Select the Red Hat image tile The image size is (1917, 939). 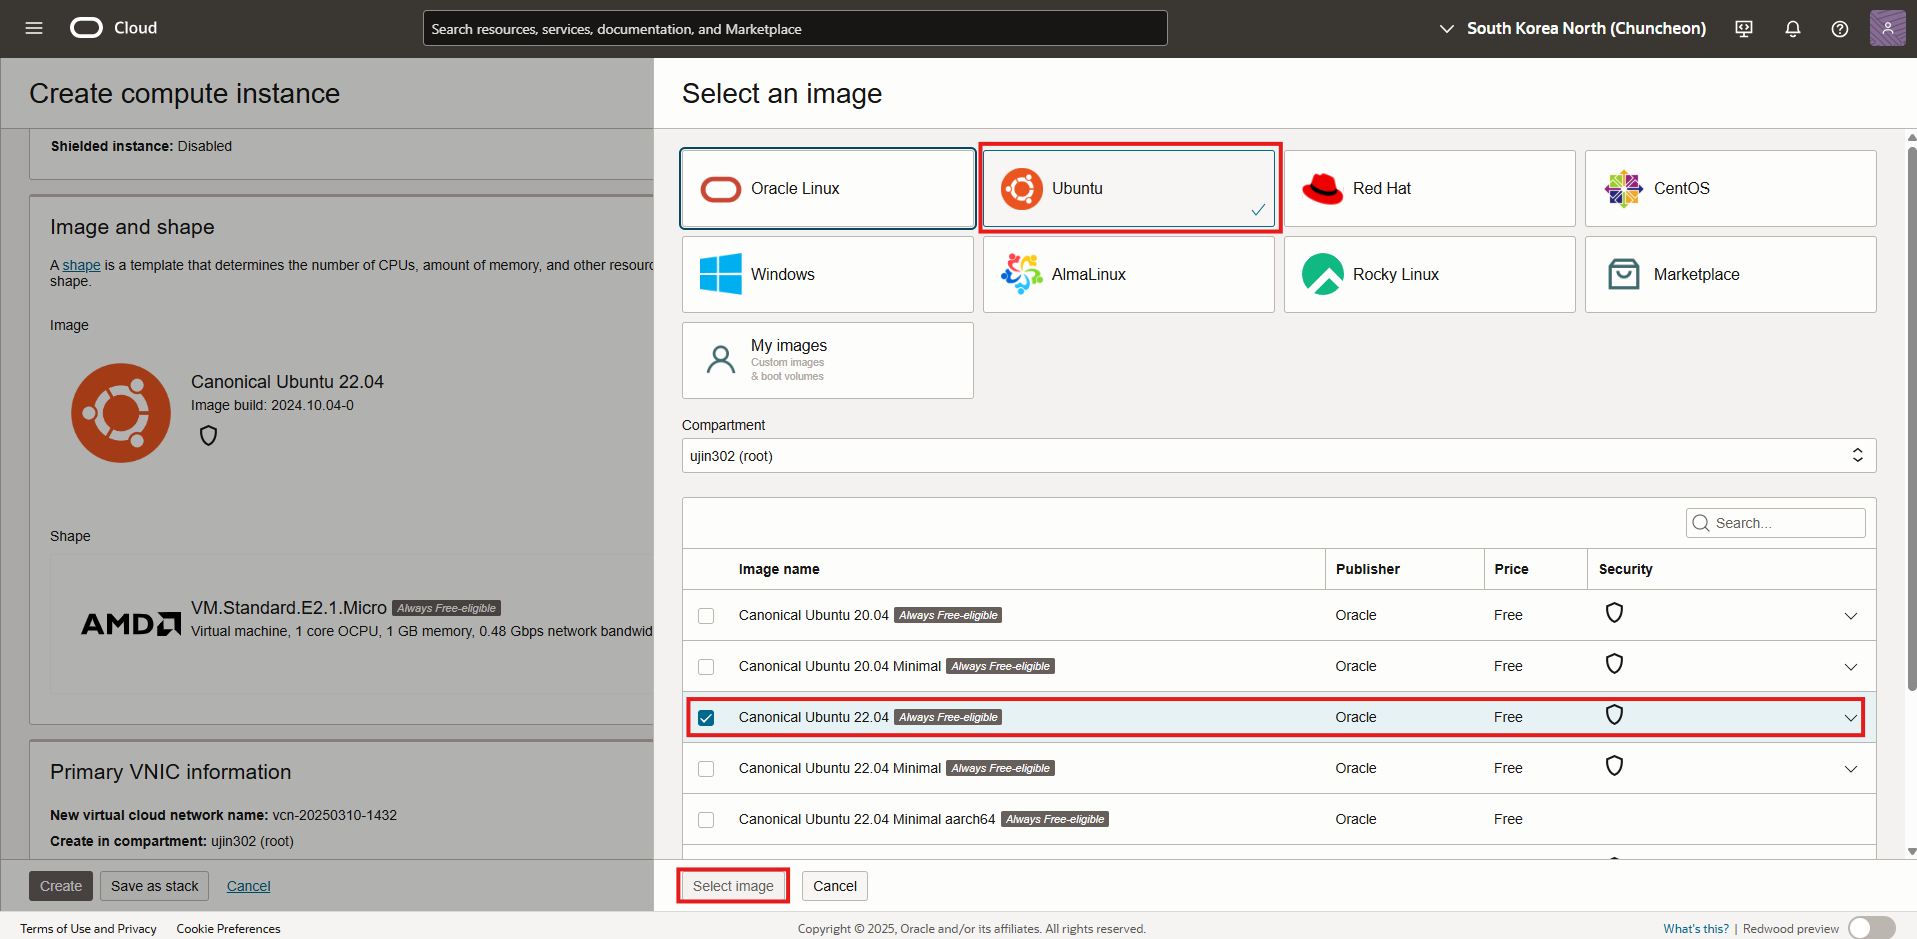(x=1430, y=188)
